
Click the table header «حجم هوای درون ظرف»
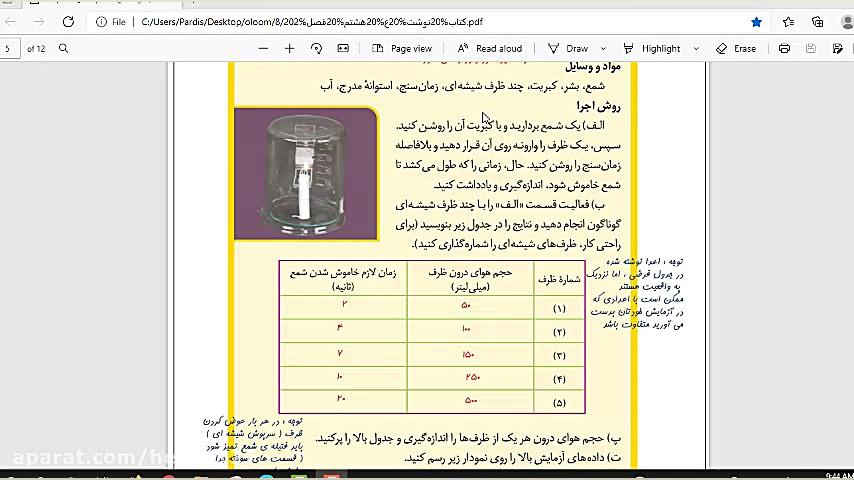coord(470,272)
